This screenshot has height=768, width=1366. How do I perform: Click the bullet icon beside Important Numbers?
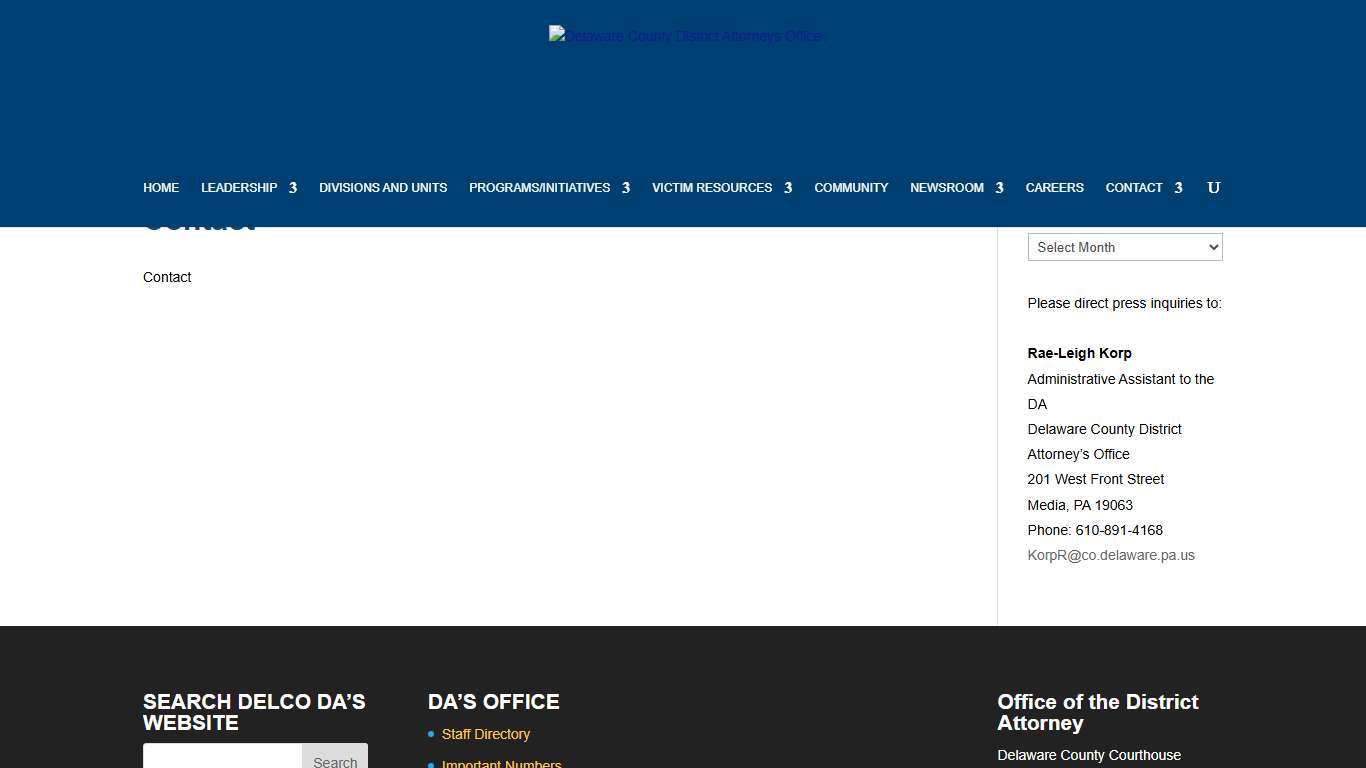(431, 764)
